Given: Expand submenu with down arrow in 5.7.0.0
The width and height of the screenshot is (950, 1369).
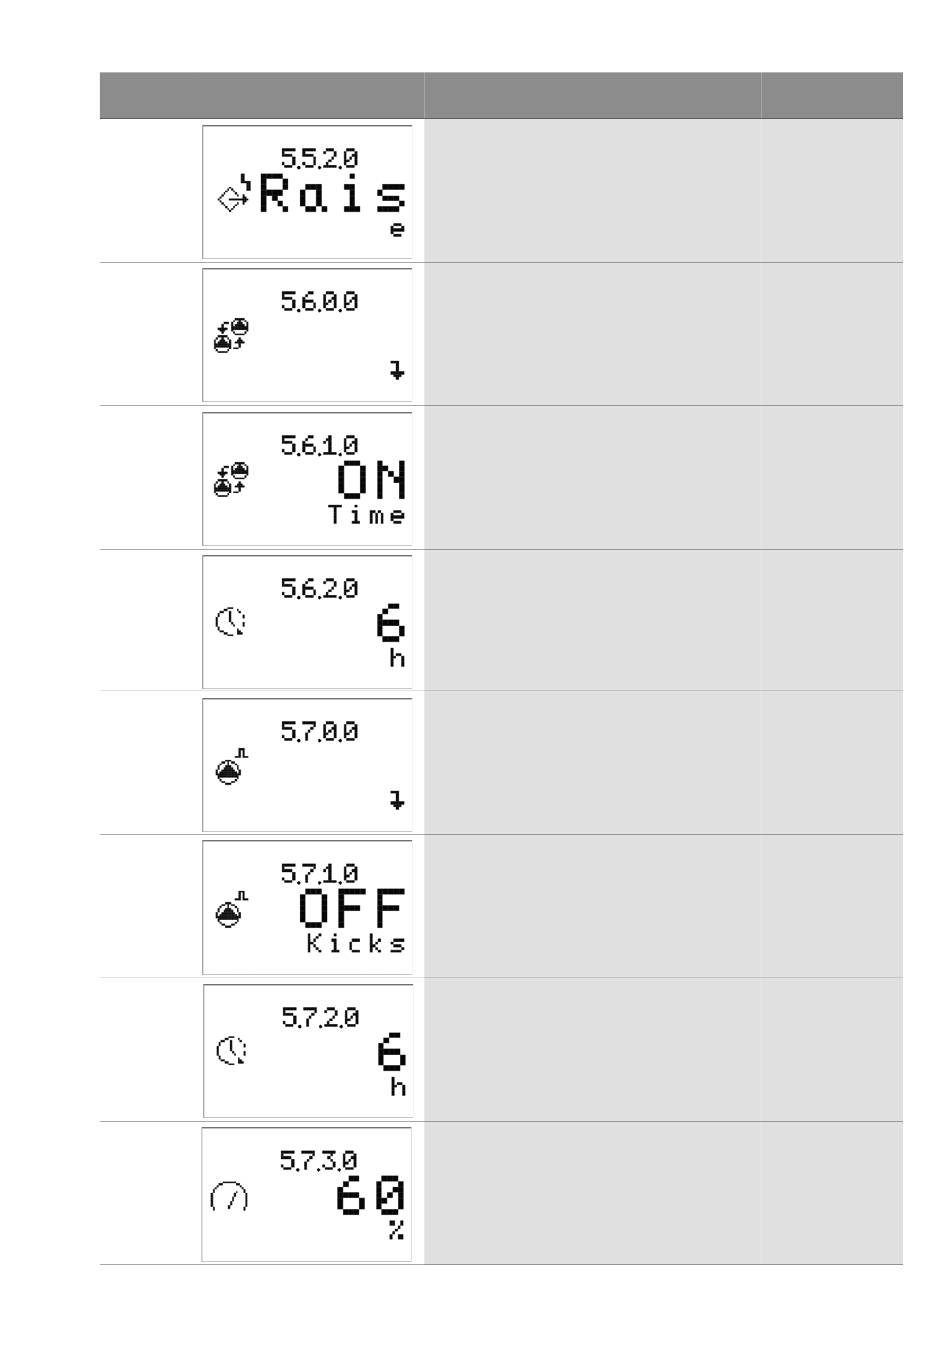Looking at the screenshot, I should click(x=397, y=800).
